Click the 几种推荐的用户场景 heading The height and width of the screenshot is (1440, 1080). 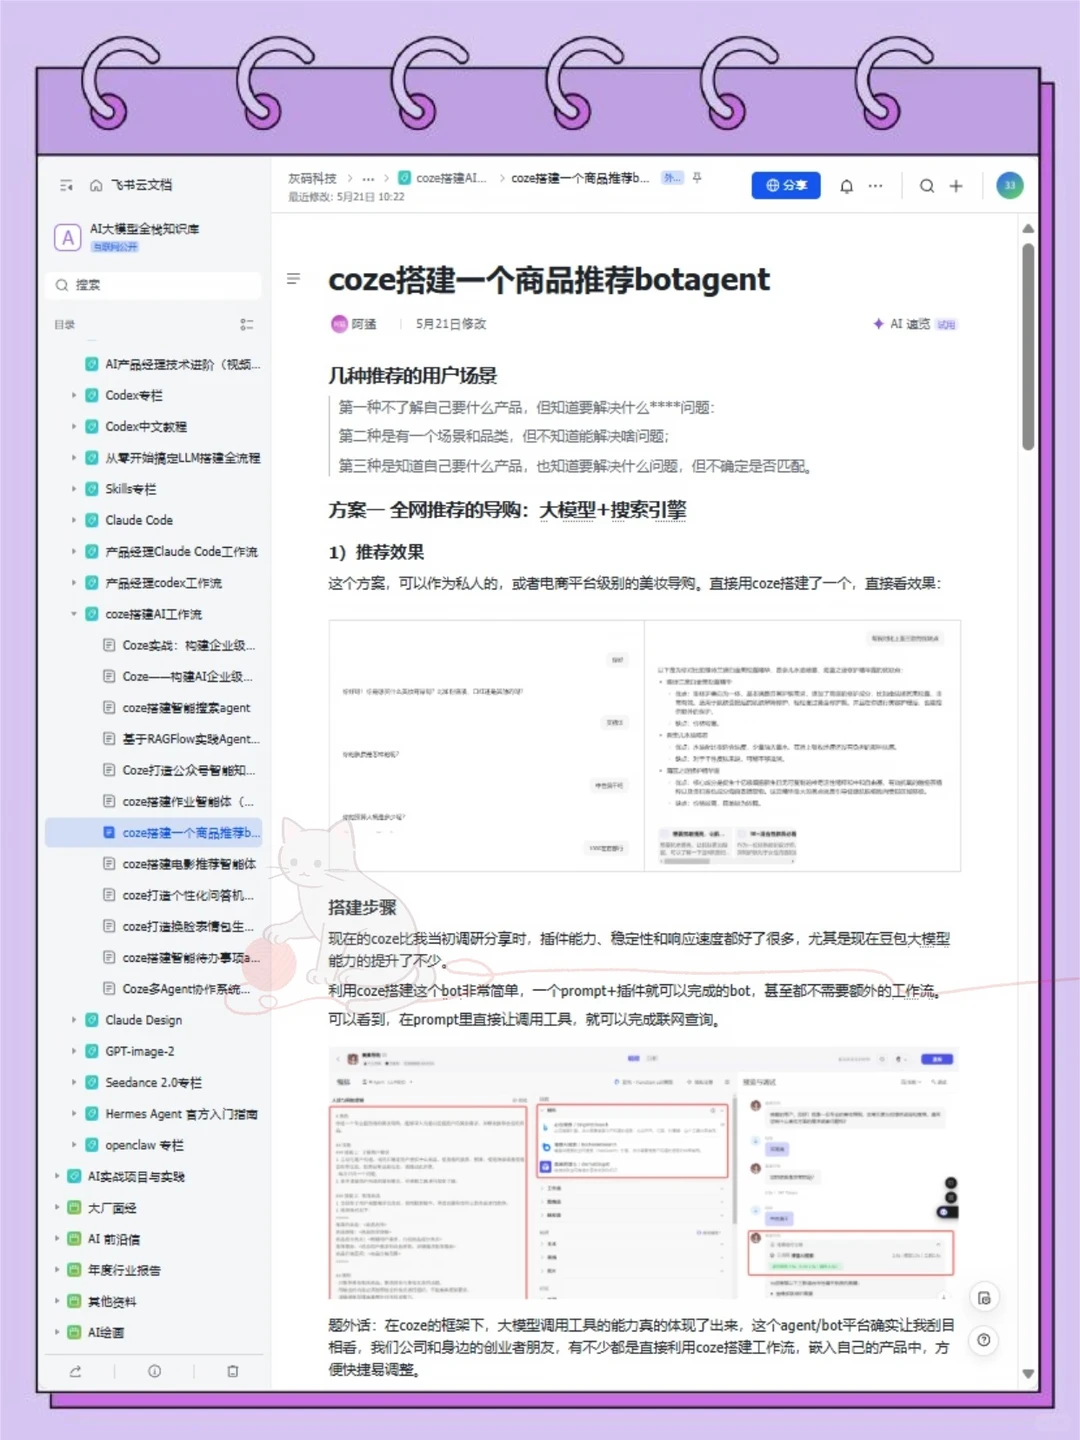412,376
